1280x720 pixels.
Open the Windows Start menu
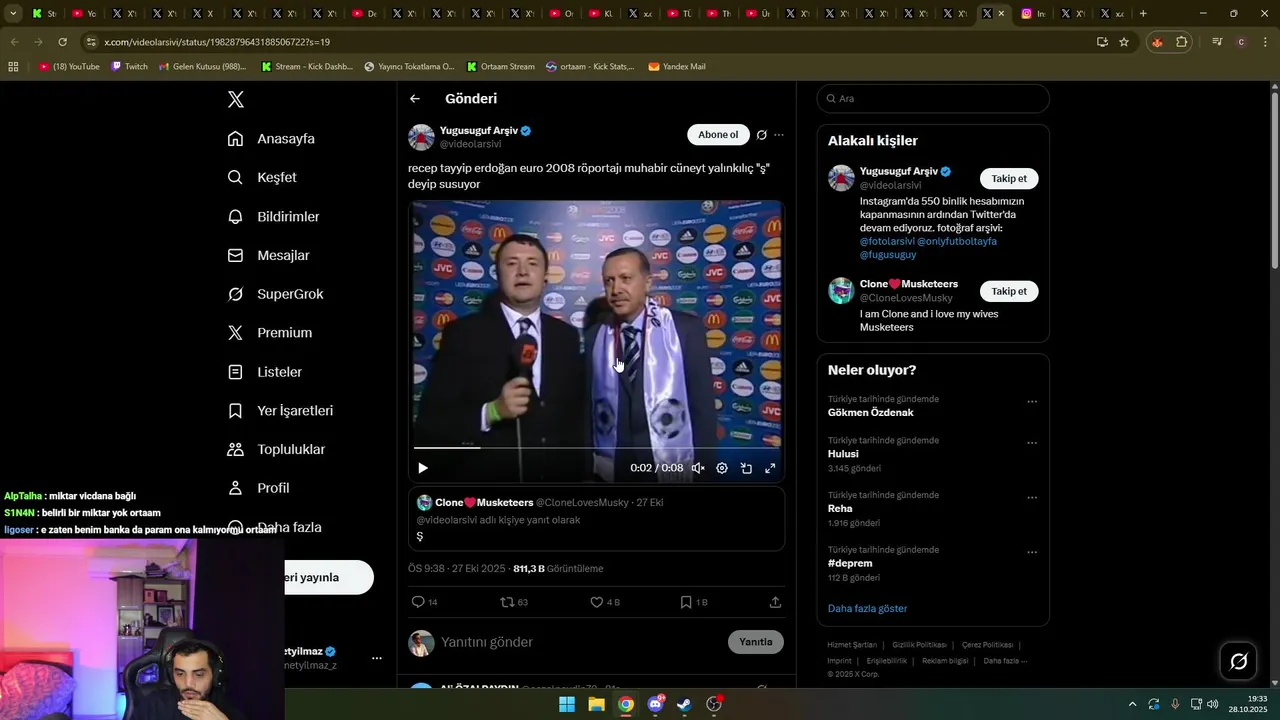[x=567, y=704]
